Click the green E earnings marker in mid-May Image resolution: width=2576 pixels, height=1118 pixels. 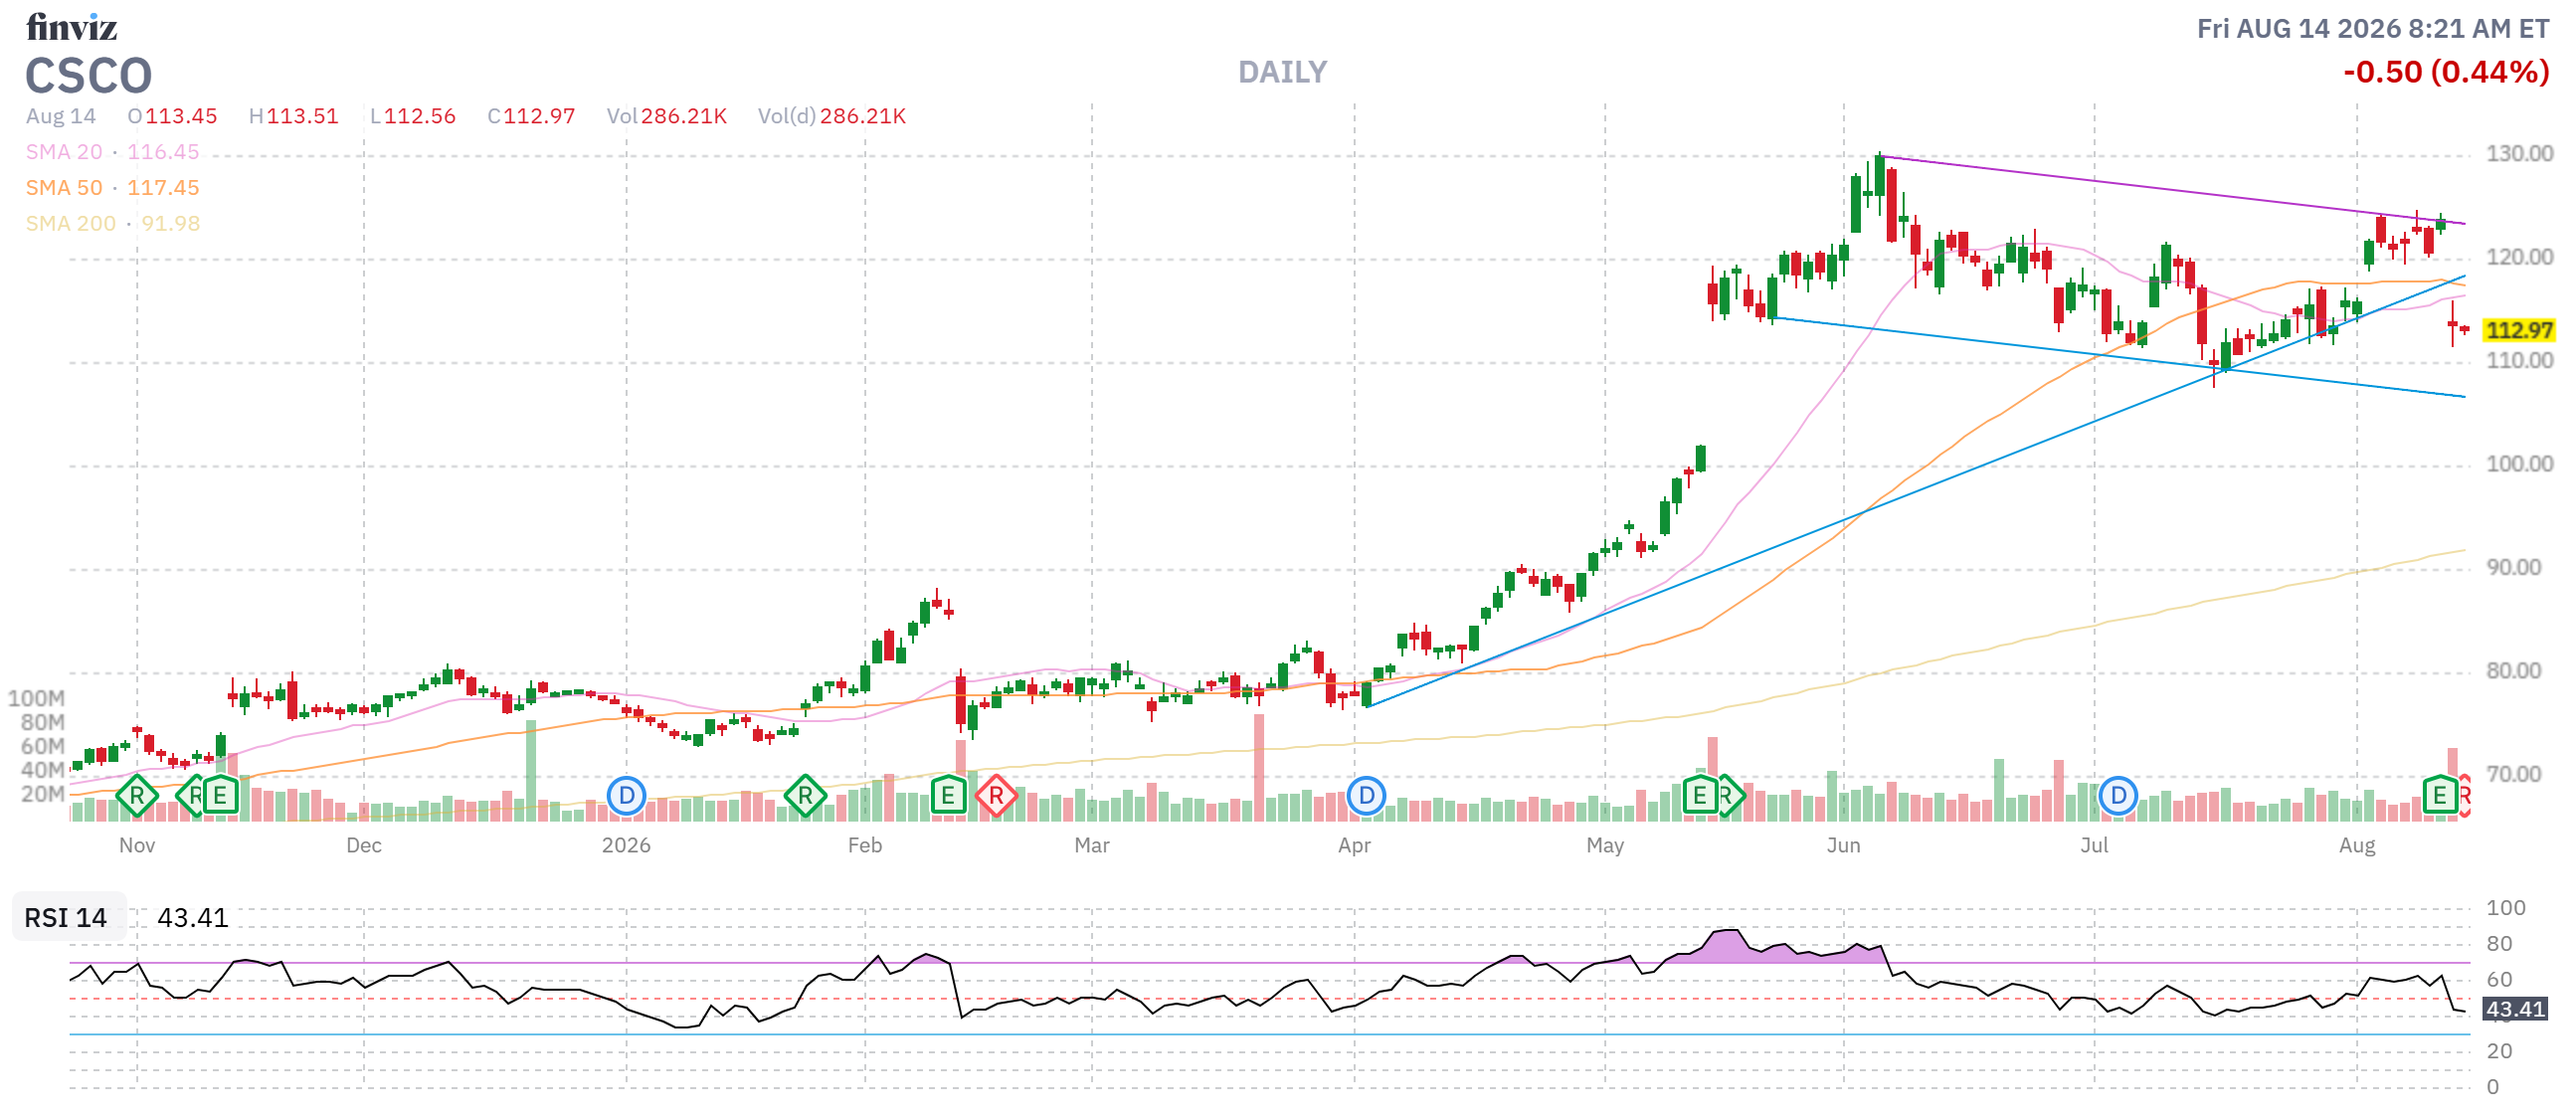[x=1699, y=796]
